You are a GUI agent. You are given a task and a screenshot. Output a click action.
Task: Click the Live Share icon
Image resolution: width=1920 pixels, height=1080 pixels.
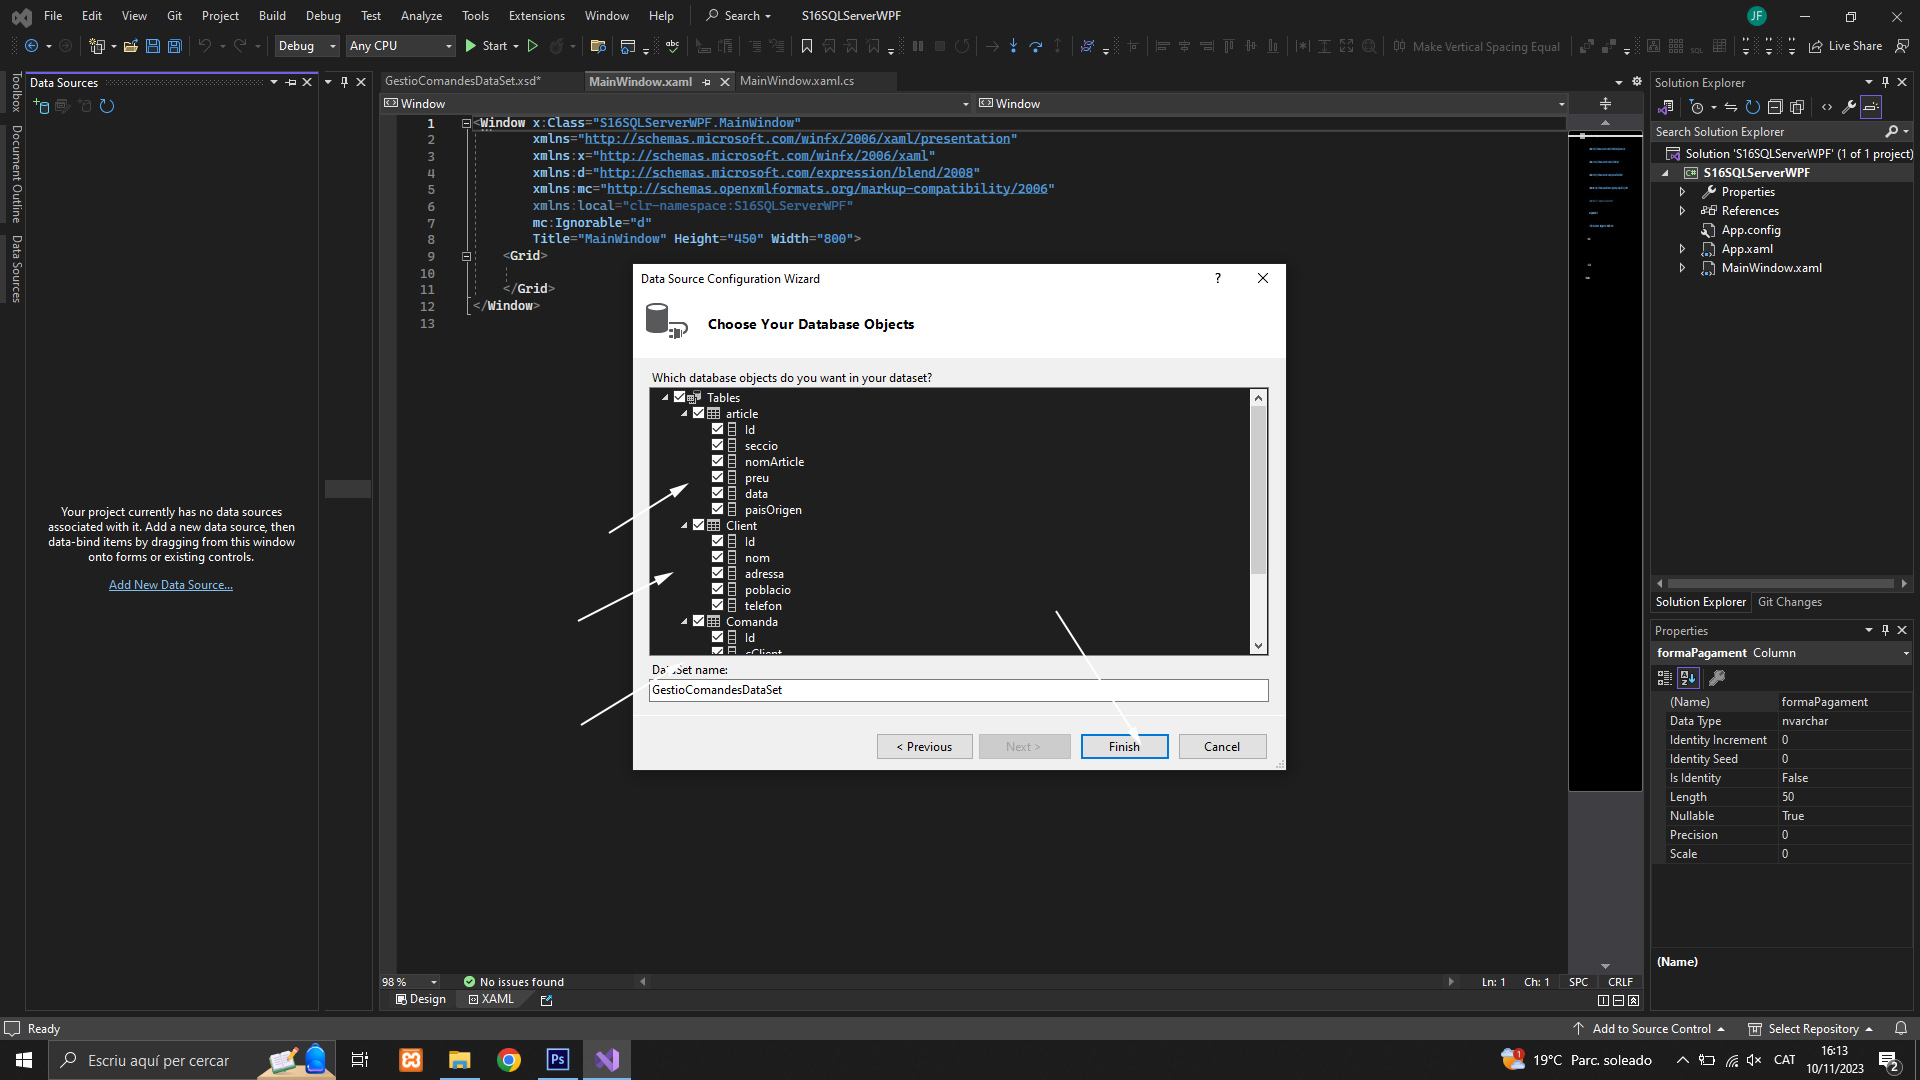(x=1816, y=46)
